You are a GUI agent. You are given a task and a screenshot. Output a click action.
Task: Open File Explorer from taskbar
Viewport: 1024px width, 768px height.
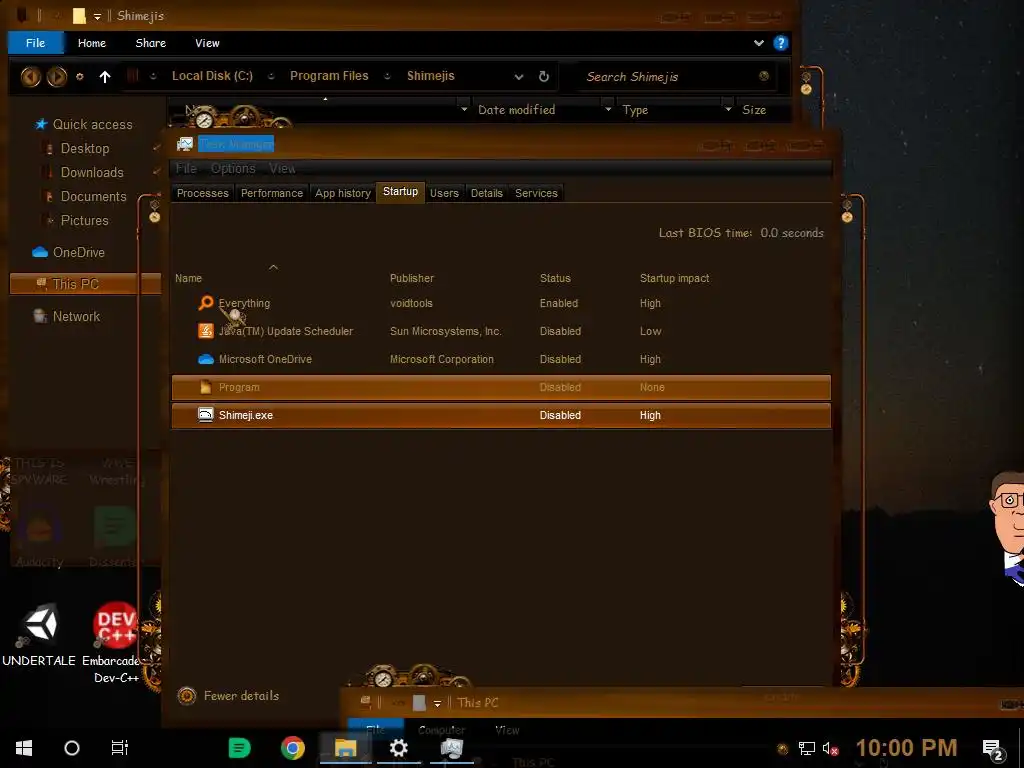[345, 748]
